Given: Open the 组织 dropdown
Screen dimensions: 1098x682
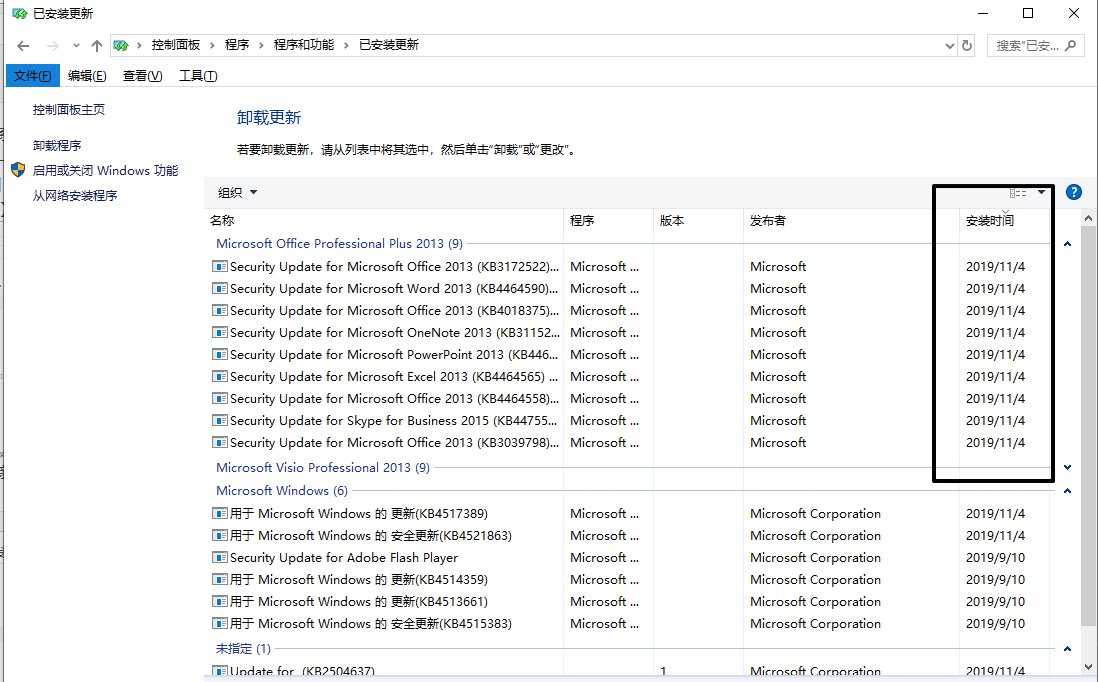Looking at the screenshot, I should click(237, 193).
